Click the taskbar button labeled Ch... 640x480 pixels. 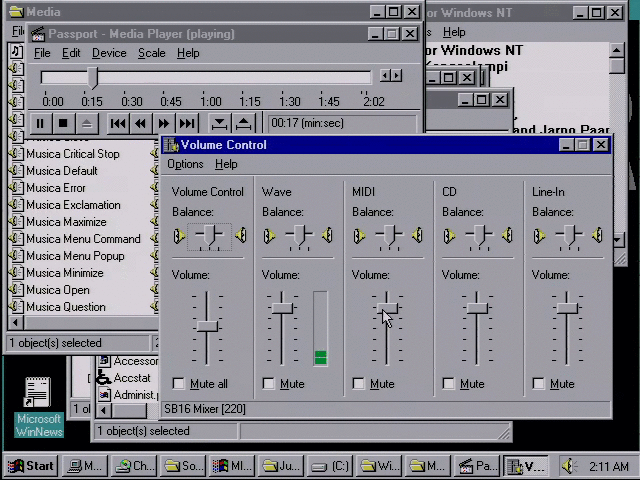click(x=134, y=466)
